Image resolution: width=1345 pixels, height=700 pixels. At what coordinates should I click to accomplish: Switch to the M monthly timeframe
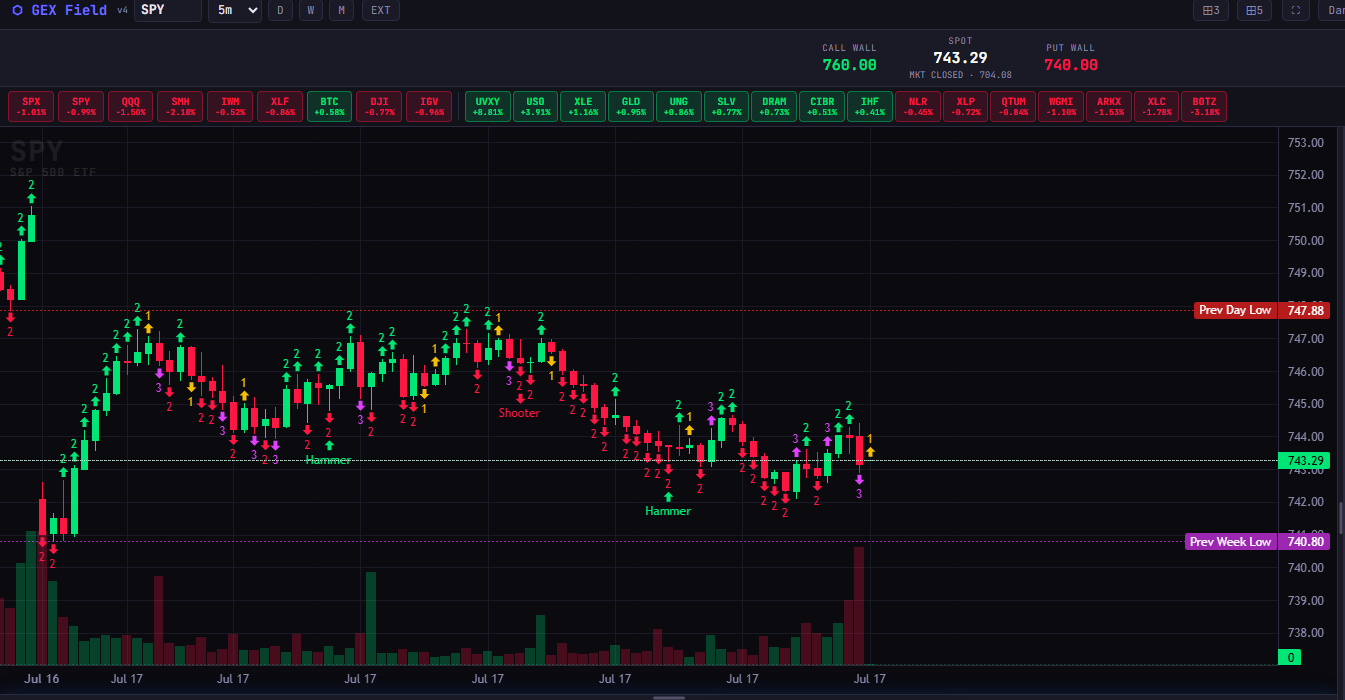tap(342, 10)
